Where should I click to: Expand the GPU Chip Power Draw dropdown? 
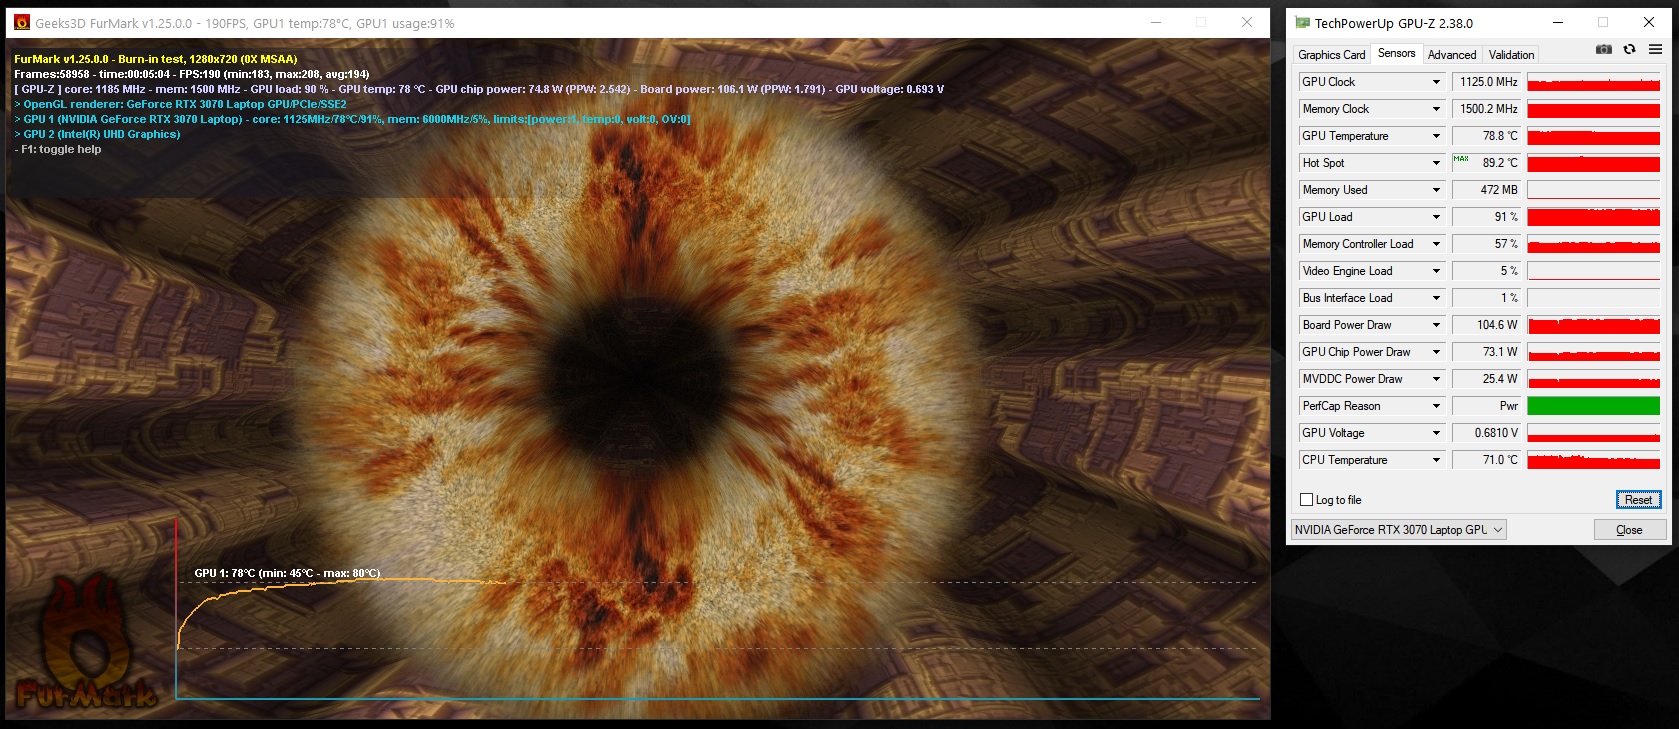[x=1436, y=352]
